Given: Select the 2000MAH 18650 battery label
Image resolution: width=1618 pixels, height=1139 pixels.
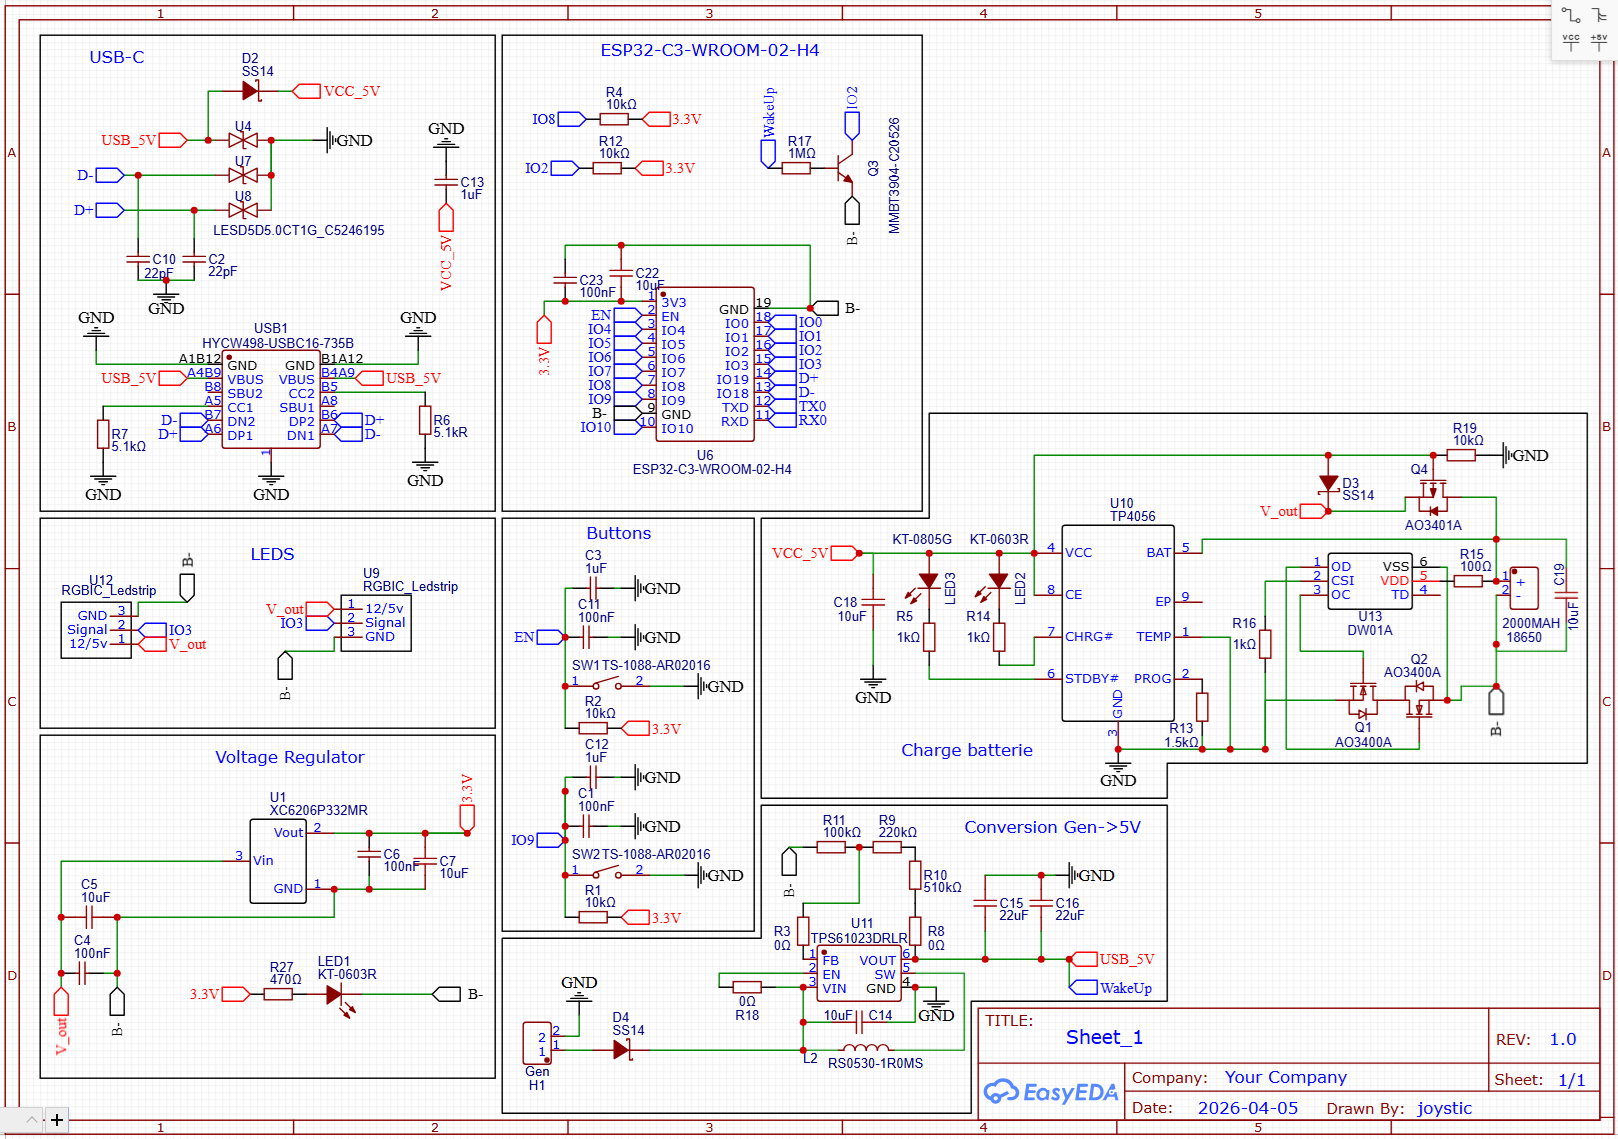Looking at the screenshot, I should point(1531,630).
